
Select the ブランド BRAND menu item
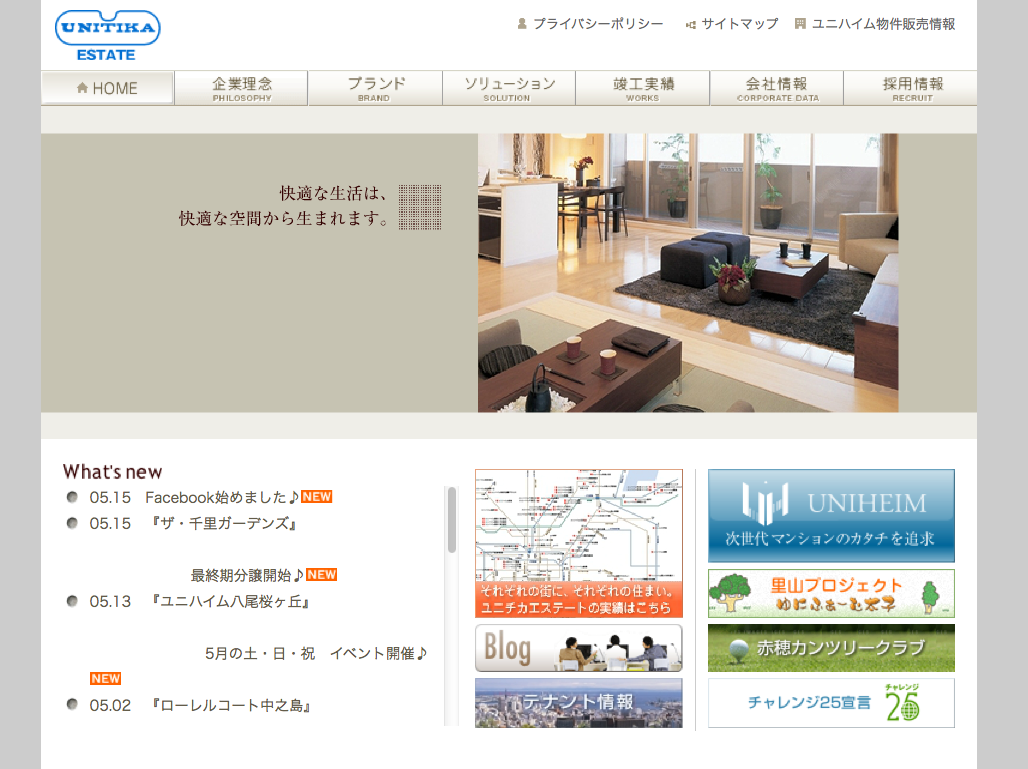click(375, 88)
